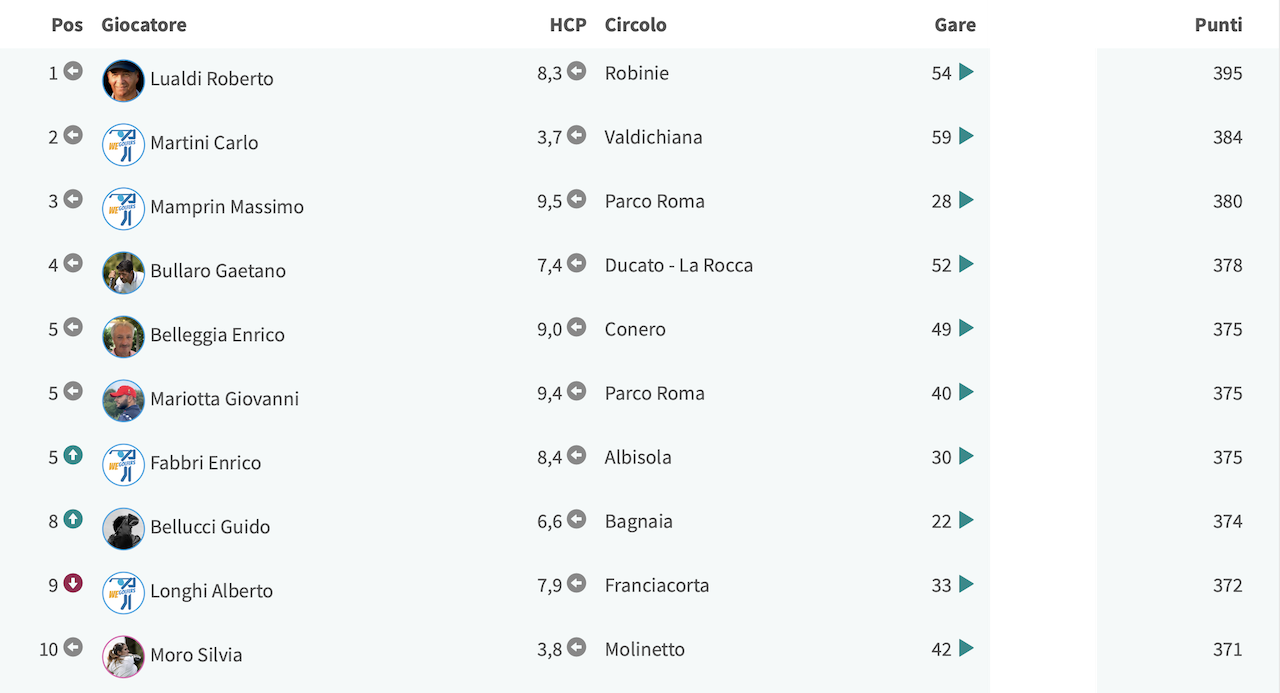1280x693 pixels.
Task: Expand Martini Carlo's 59 gare arrow
Action: [966, 136]
